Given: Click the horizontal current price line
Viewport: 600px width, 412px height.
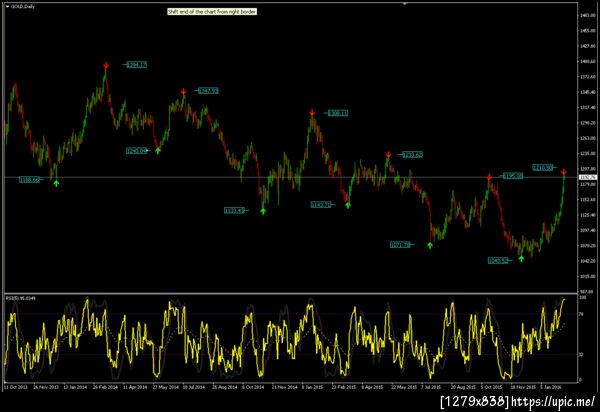Looking at the screenshot, I should (x=291, y=177).
